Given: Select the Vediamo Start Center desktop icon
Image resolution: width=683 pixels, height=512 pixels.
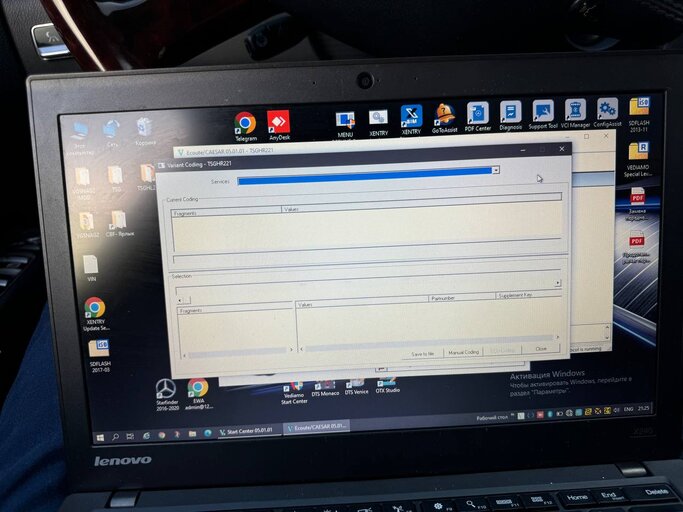Looking at the screenshot, I should point(294,392).
